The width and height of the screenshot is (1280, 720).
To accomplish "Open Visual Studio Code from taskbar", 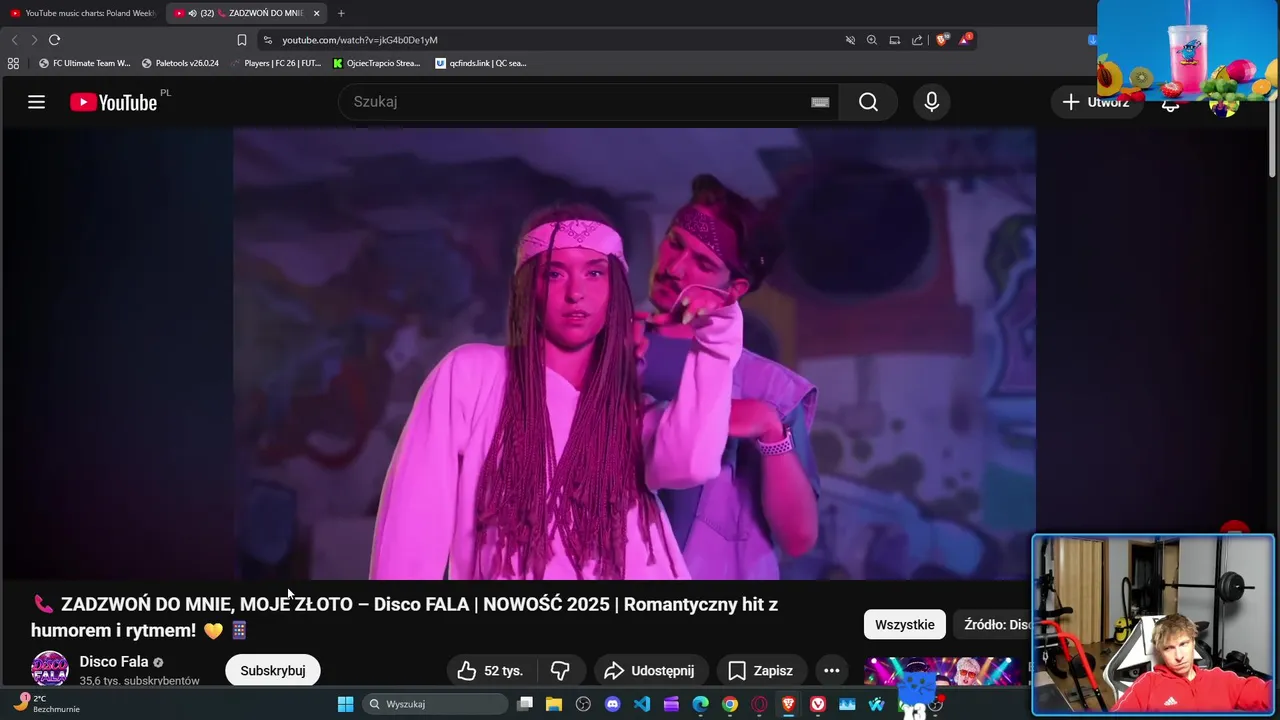I will point(642,704).
